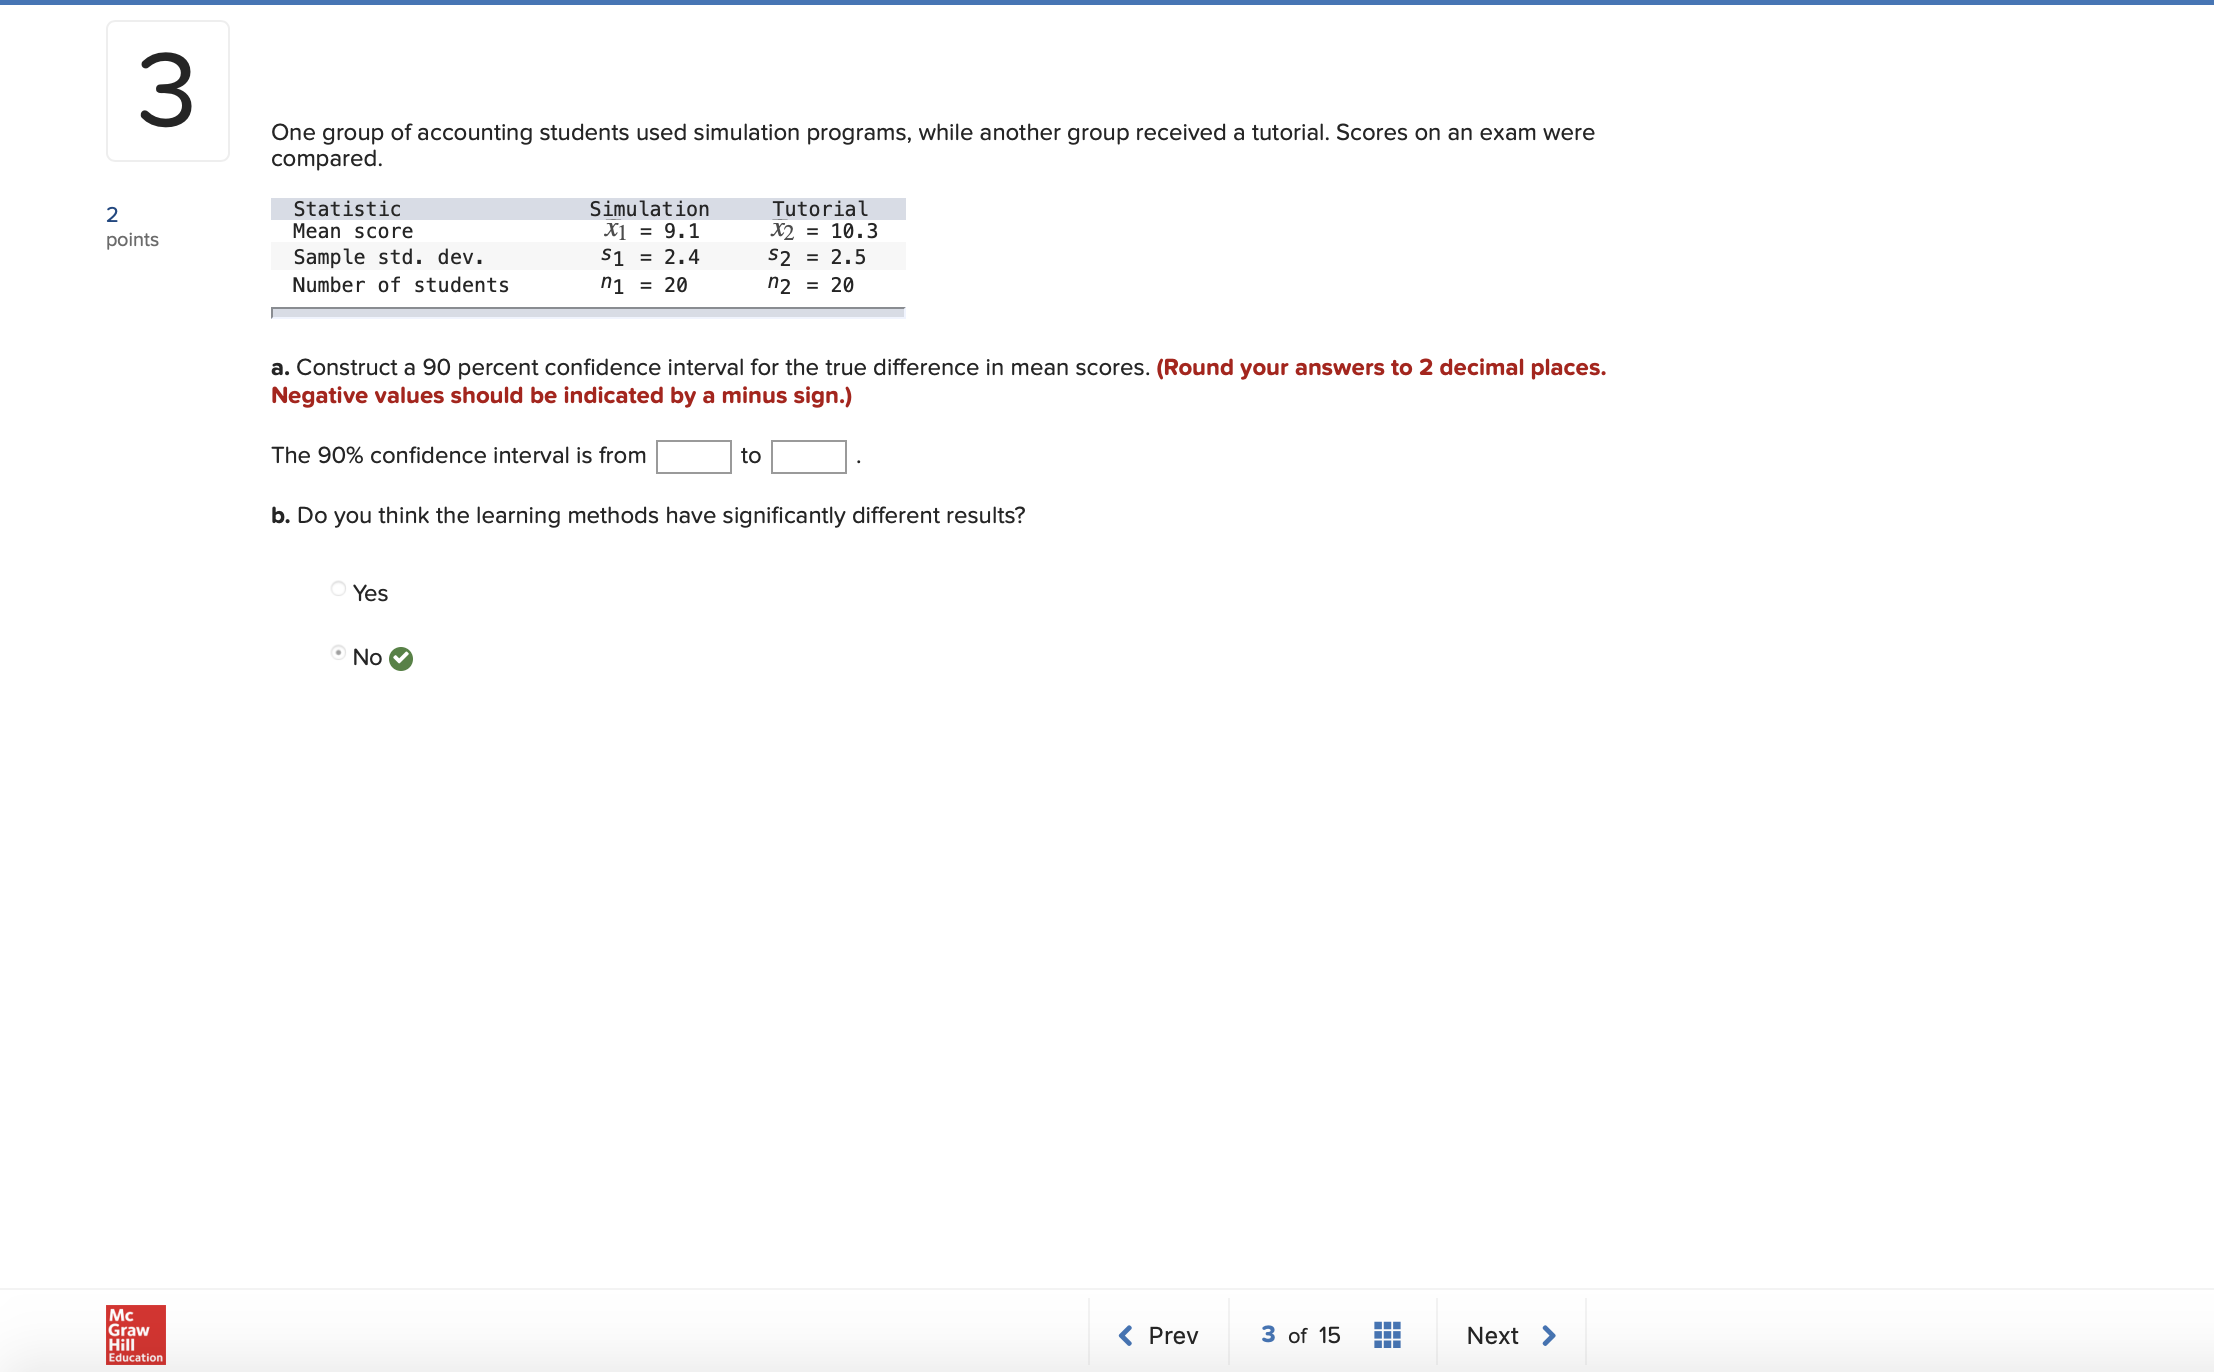Click the Yes answer label text

(370, 593)
